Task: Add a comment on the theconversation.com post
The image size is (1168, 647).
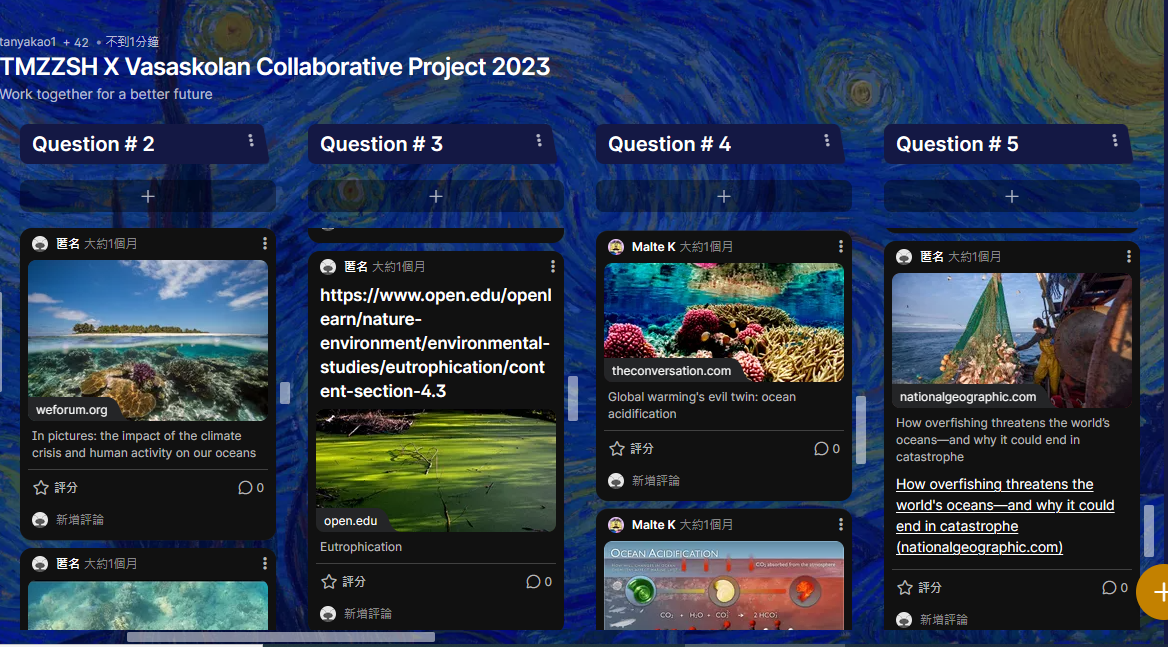Action: coord(656,481)
